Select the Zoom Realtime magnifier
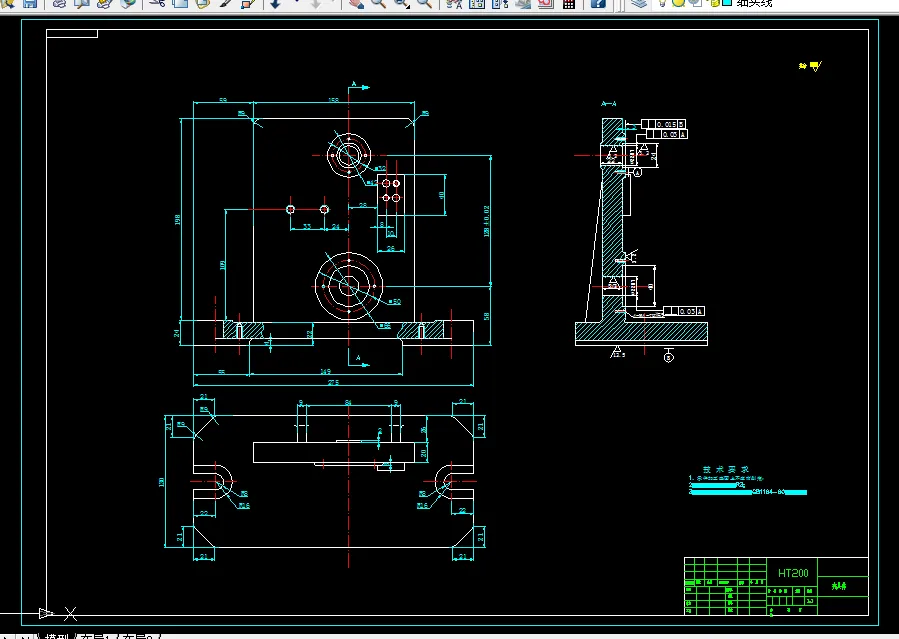This screenshot has width=899, height=639. [378, 3]
